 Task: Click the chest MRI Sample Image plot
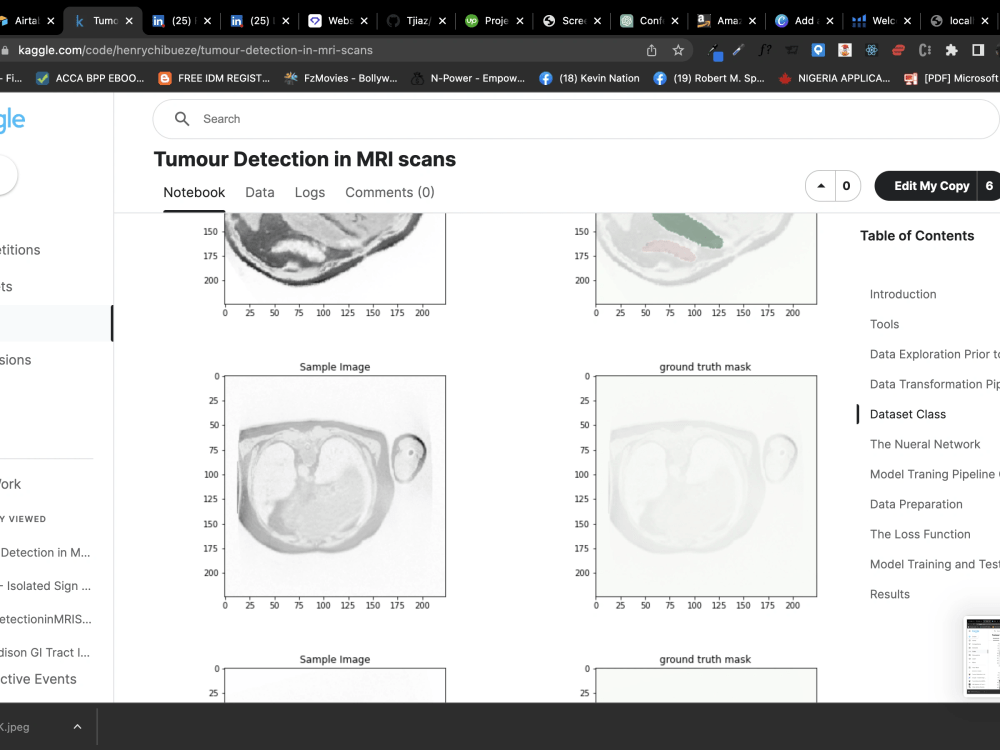click(x=335, y=486)
